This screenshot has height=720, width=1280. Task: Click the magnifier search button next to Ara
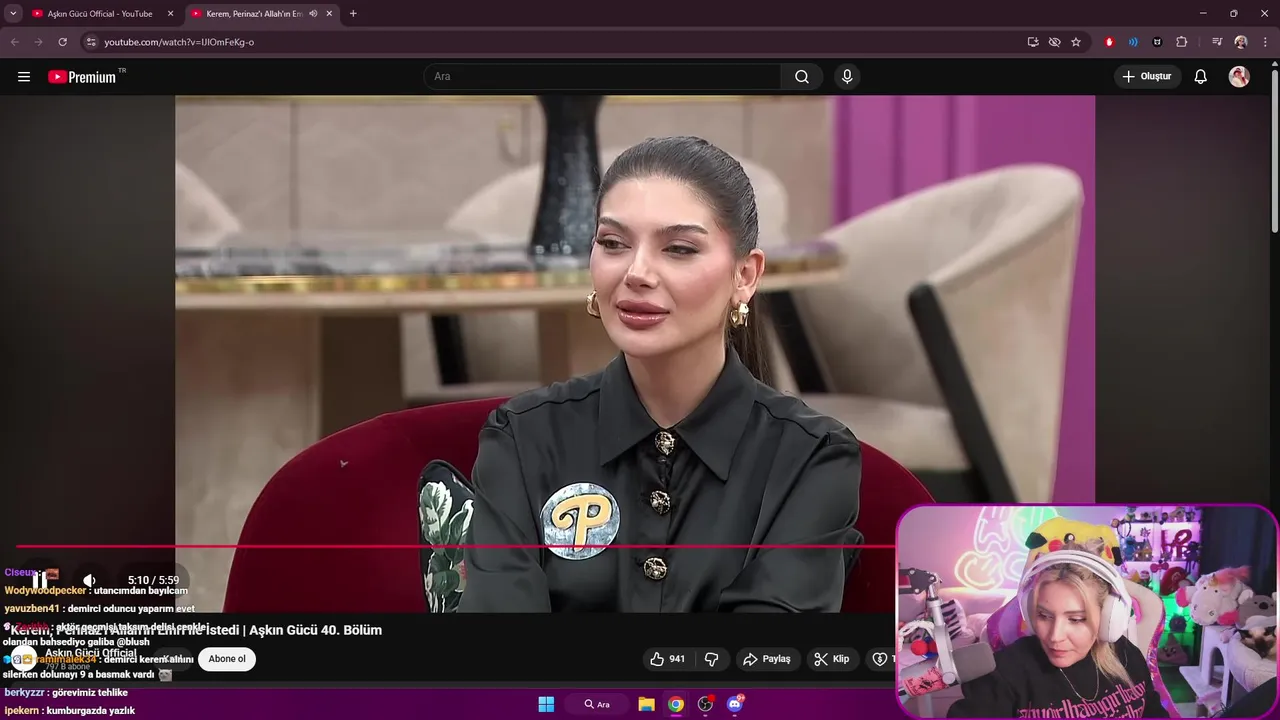pos(802,77)
